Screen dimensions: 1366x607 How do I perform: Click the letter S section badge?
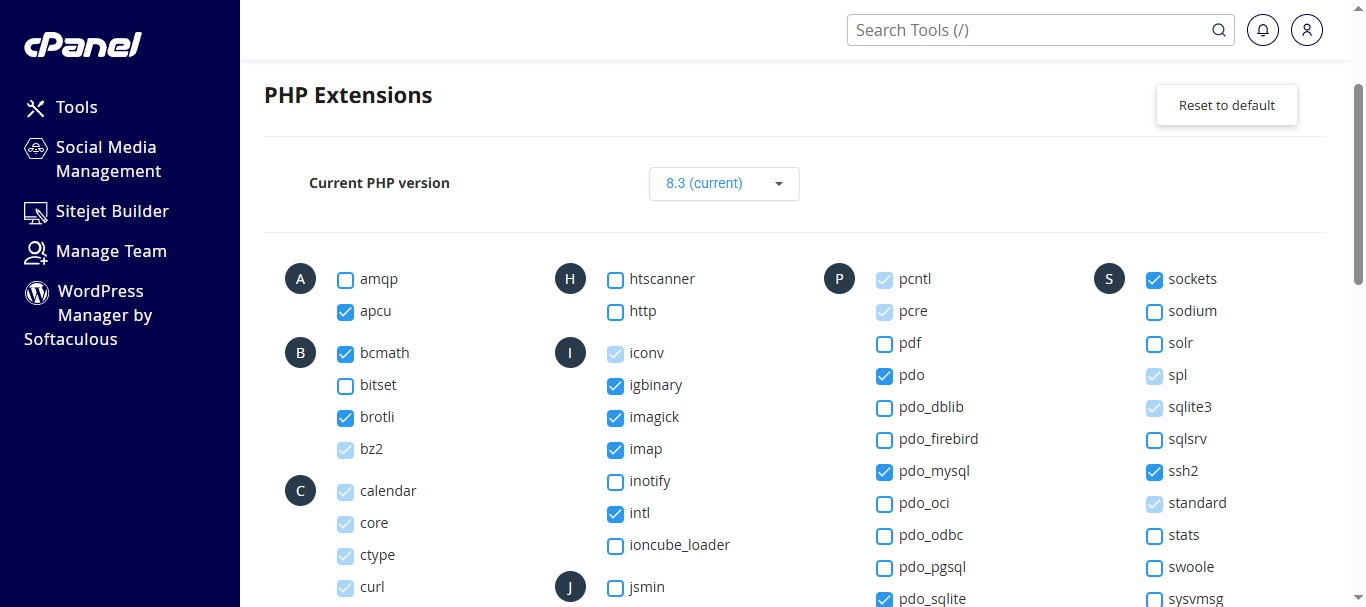(1109, 279)
